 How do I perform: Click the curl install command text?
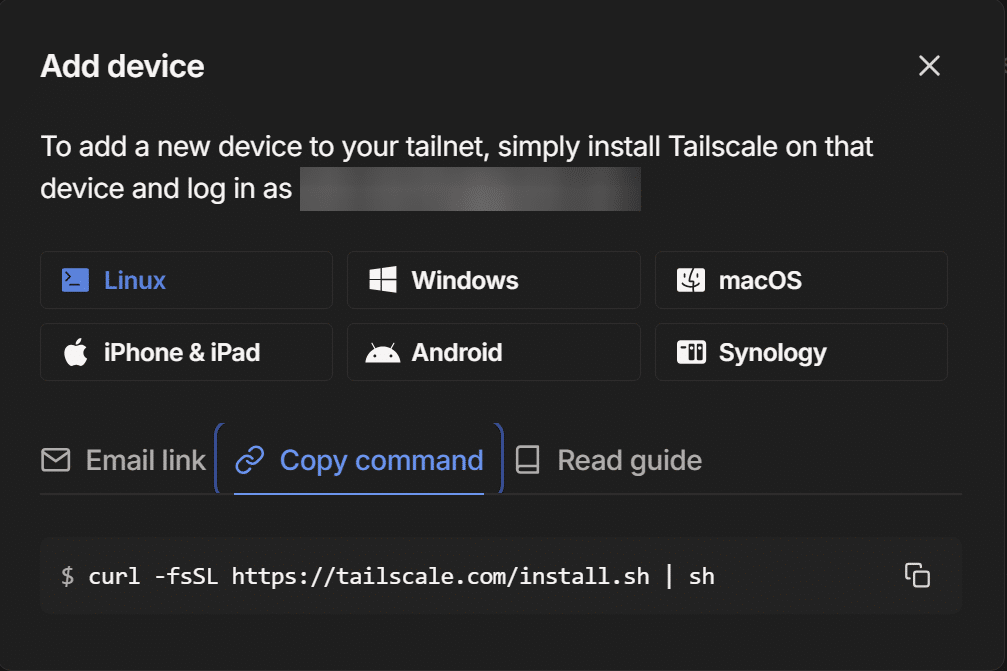point(401,576)
